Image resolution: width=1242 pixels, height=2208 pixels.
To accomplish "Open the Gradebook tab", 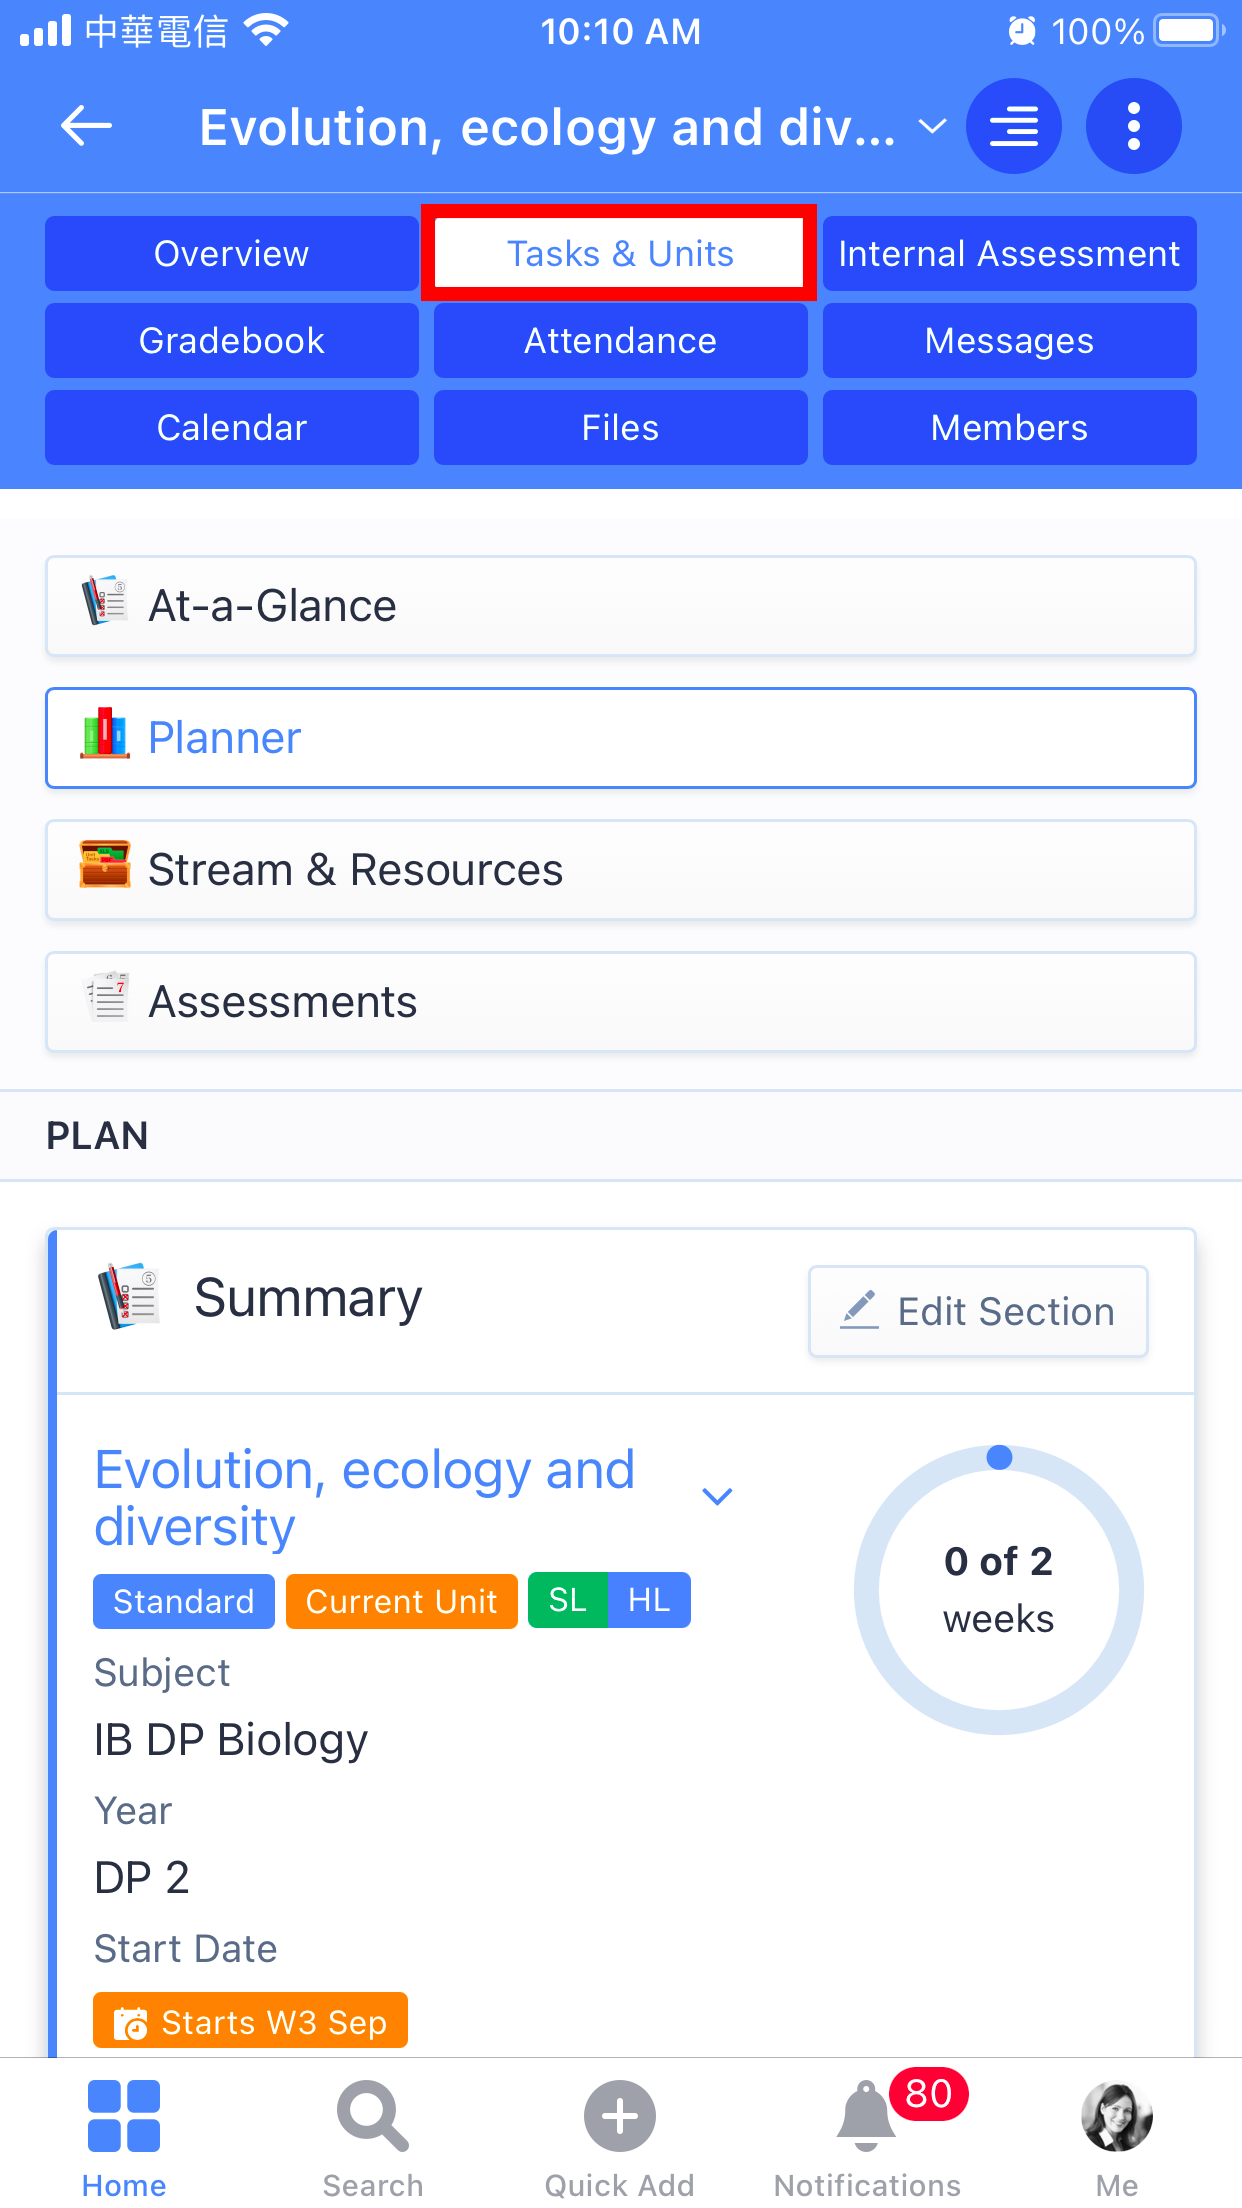I will (x=232, y=341).
